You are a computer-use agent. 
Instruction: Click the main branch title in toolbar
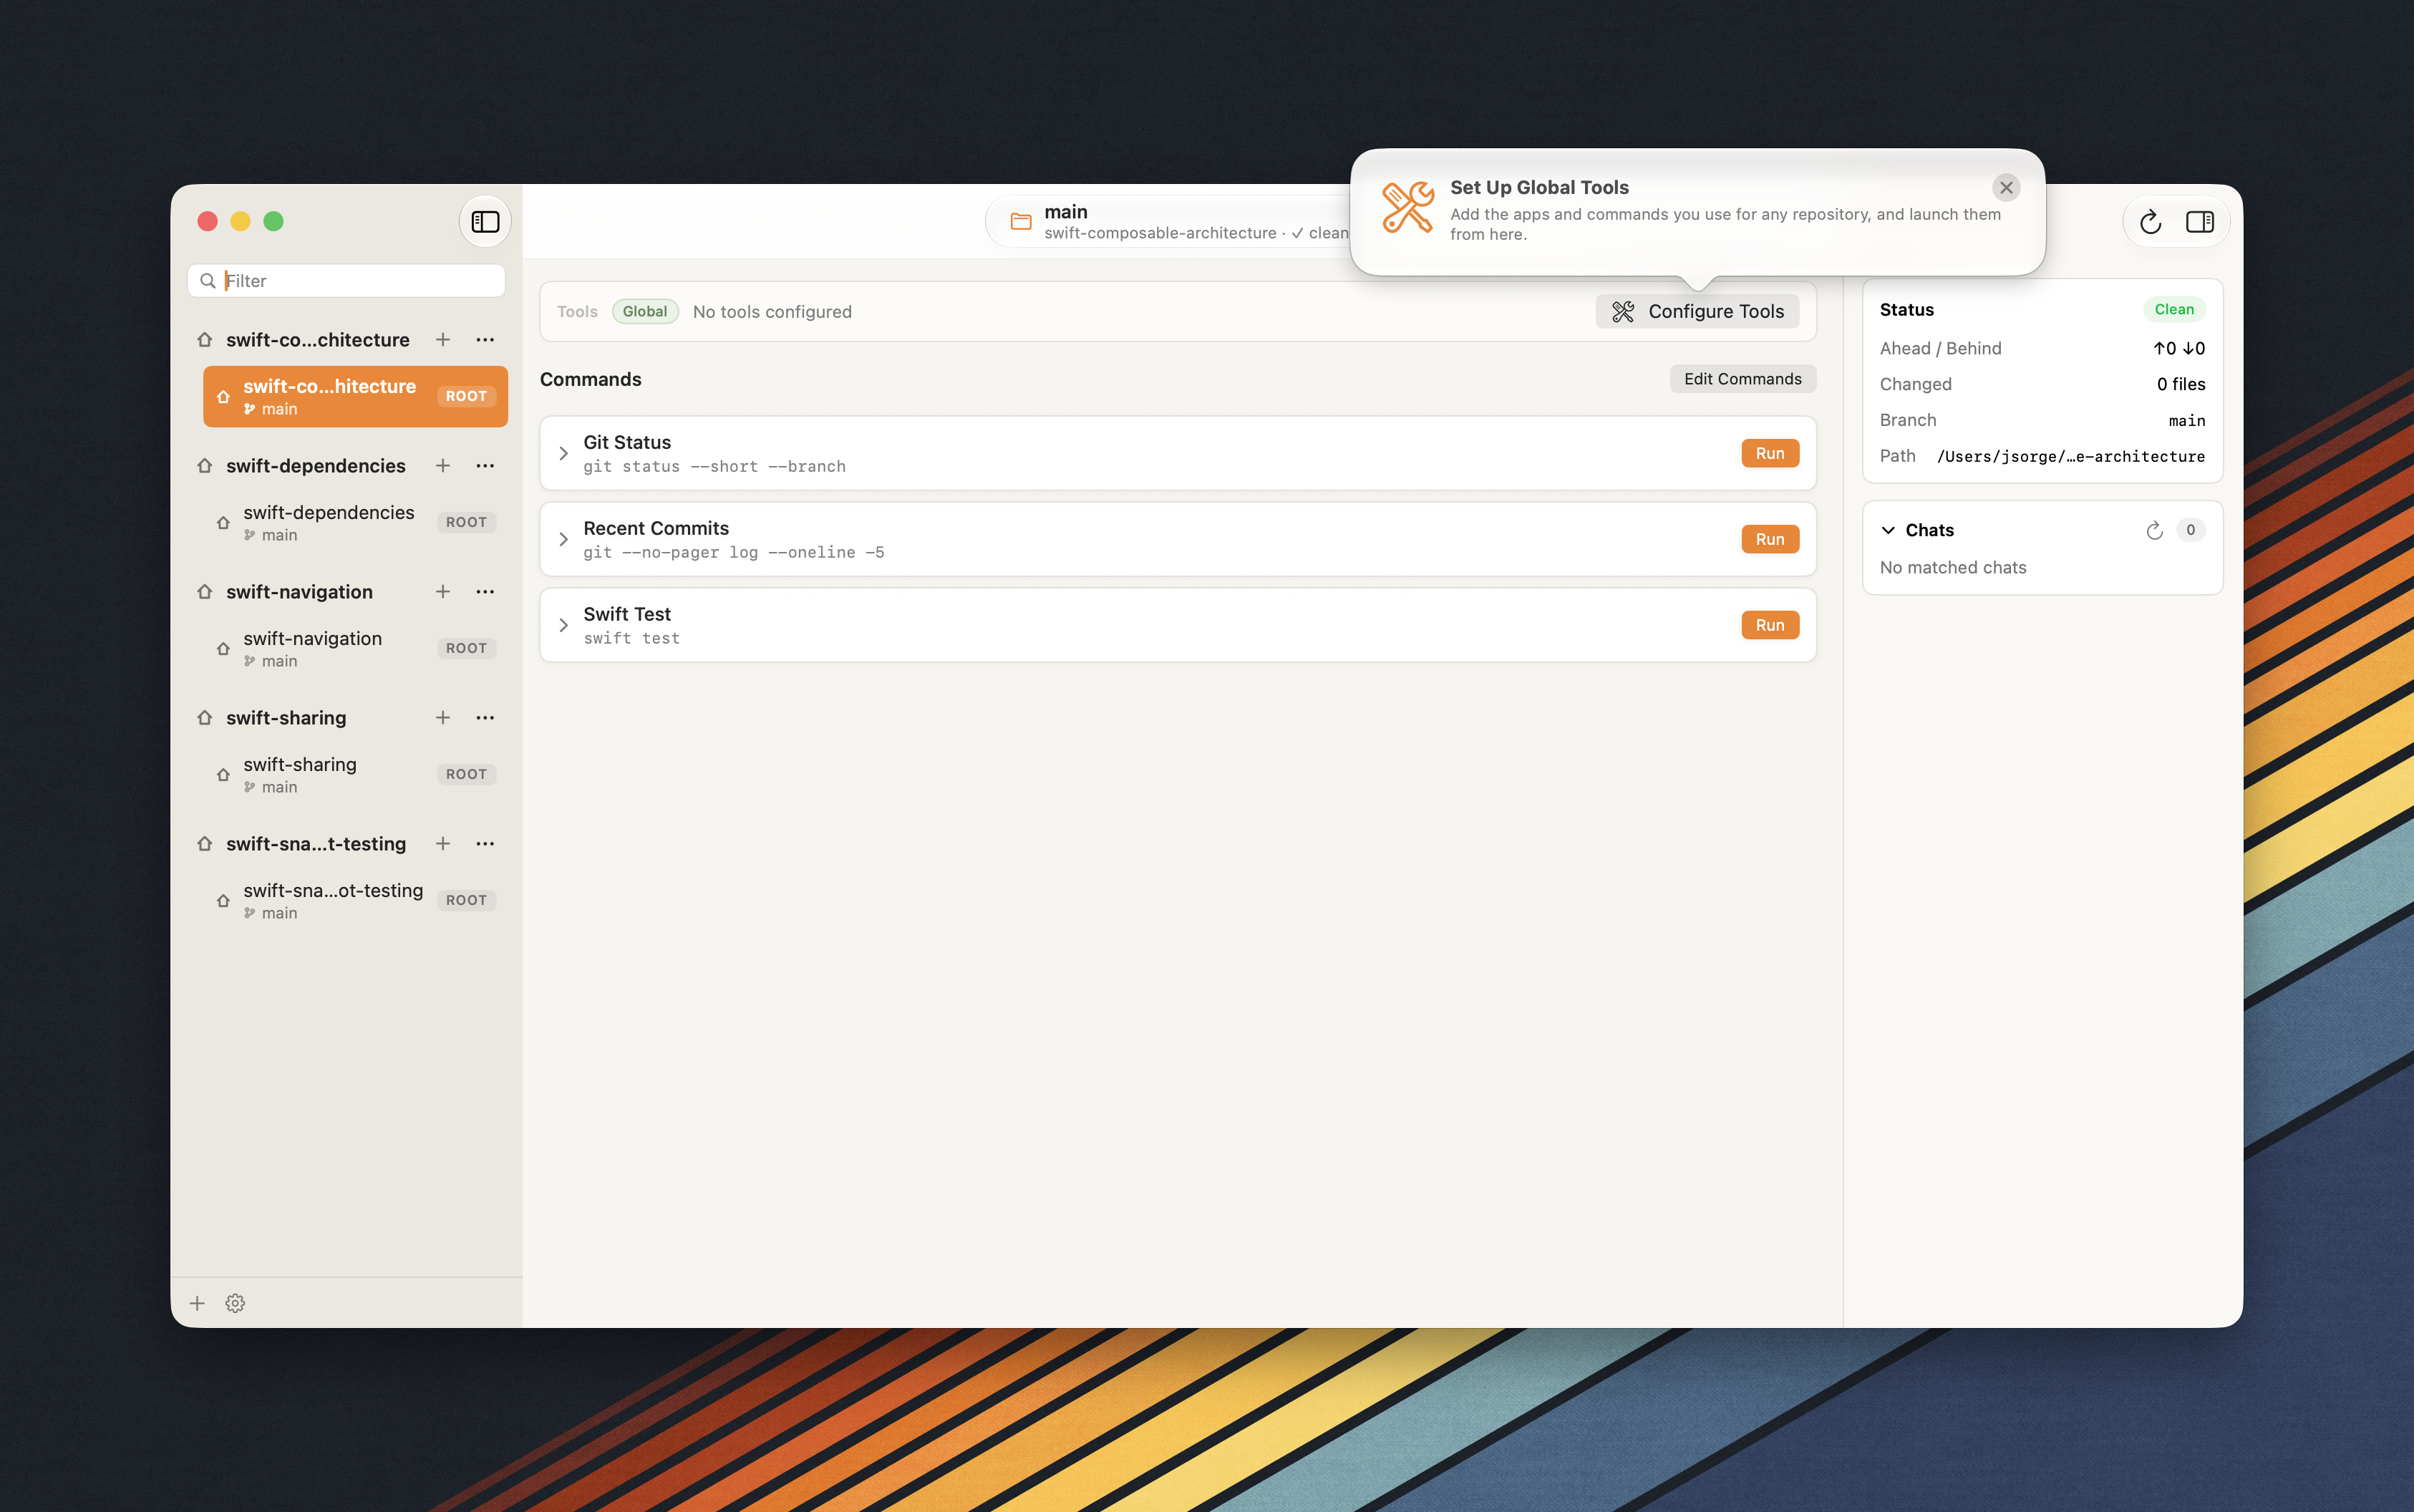[x=1066, y=211]
